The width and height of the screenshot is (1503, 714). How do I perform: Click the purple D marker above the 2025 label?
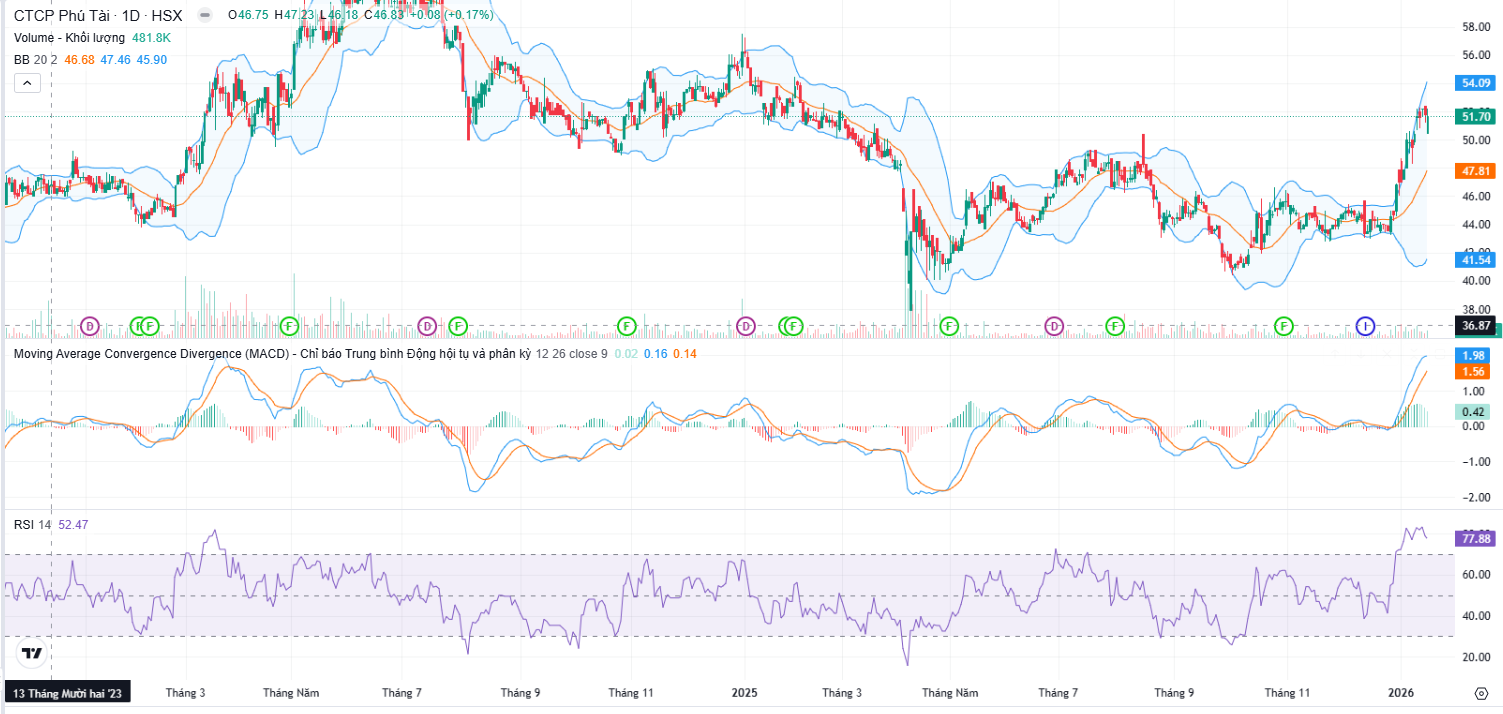(745, 326)
